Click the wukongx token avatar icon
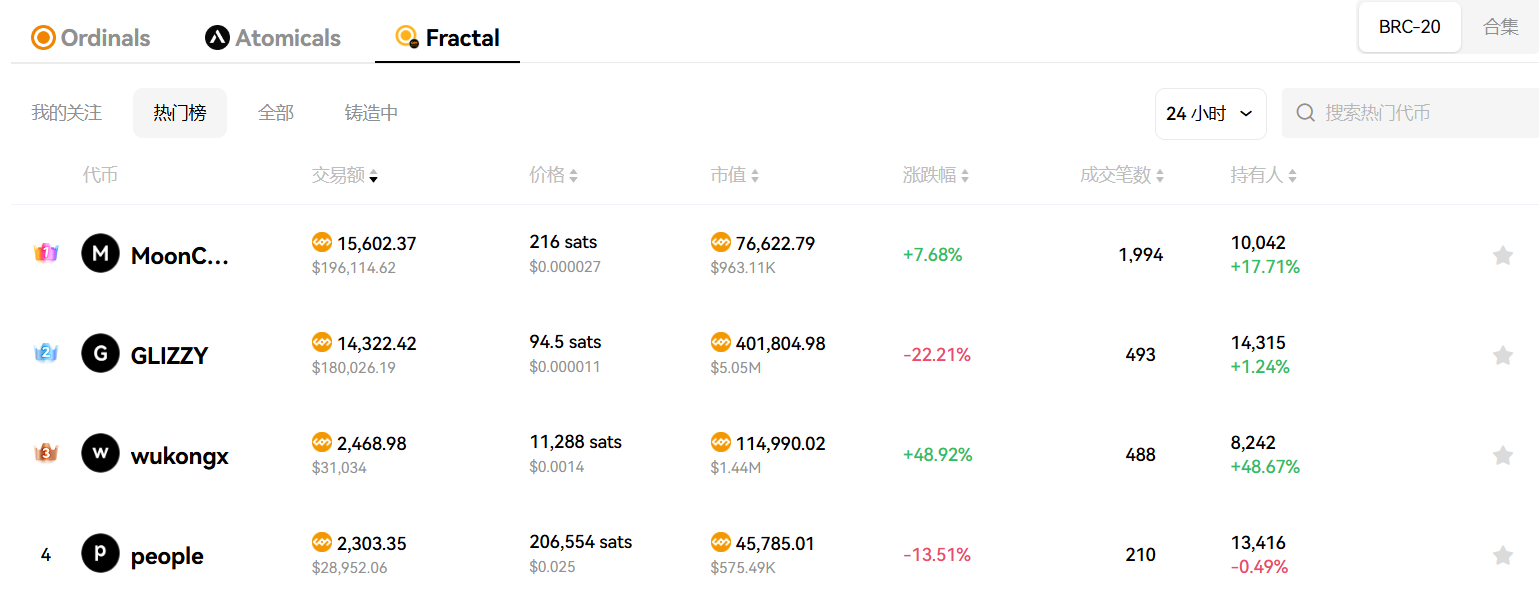The width and height of the screenshot is (1539, 616). (100, 454)
